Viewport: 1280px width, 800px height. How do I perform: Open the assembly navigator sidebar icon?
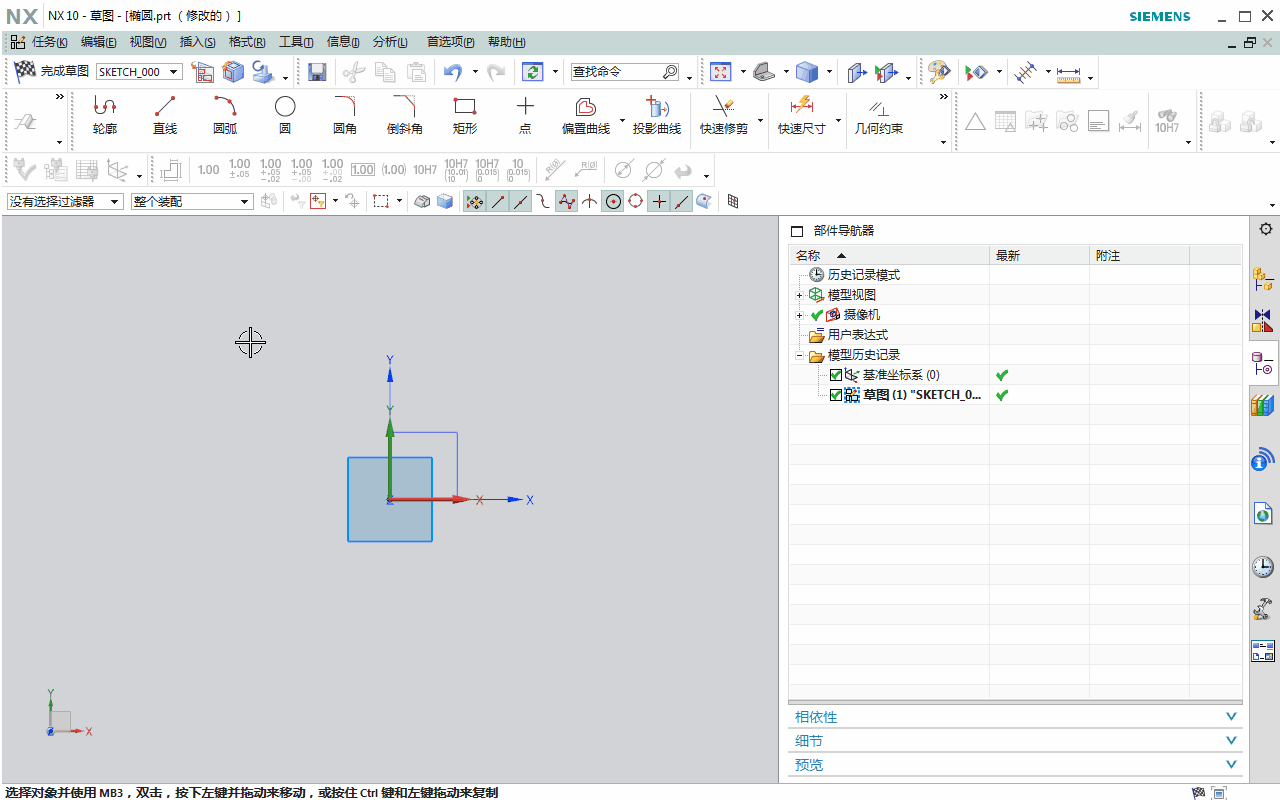point(1263,279)
